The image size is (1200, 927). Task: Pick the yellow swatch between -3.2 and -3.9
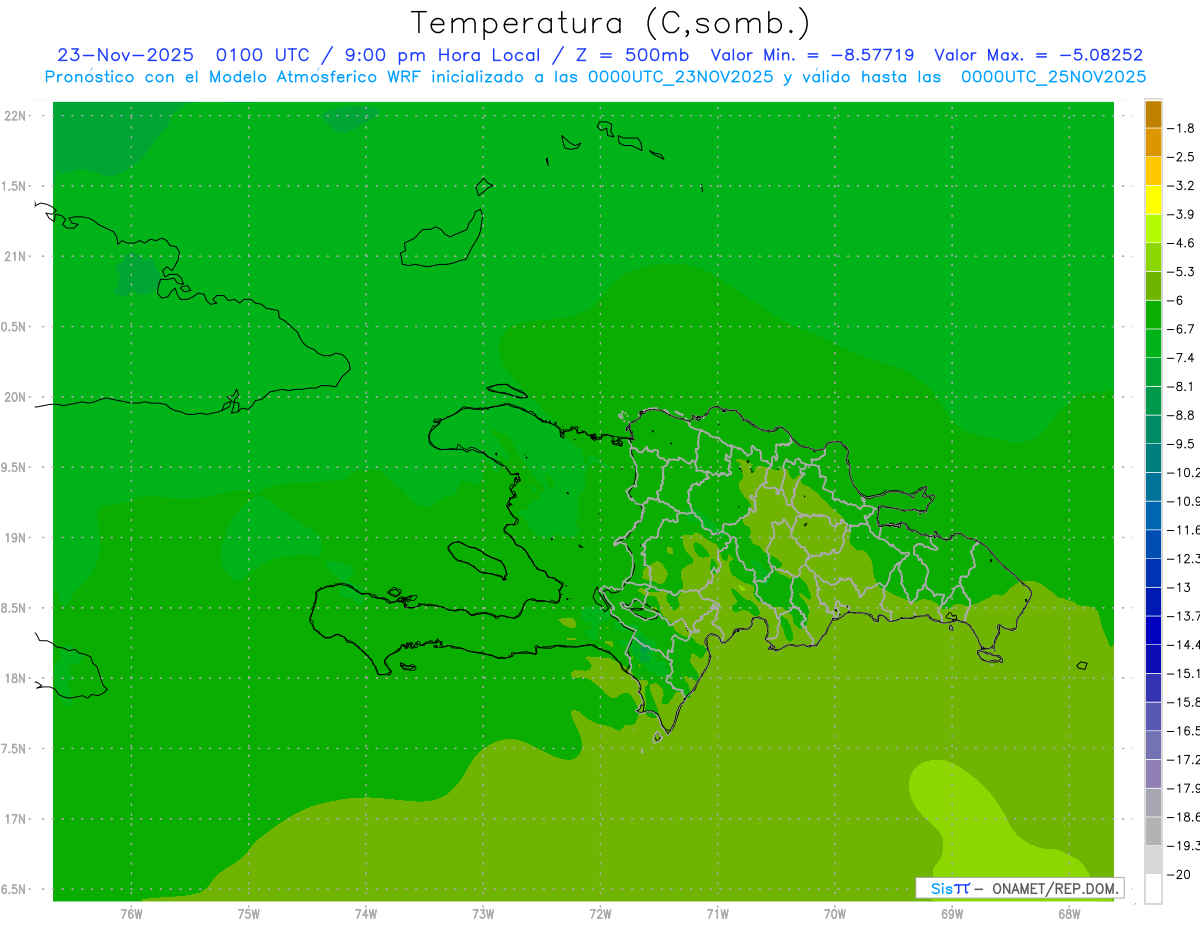1153,200
